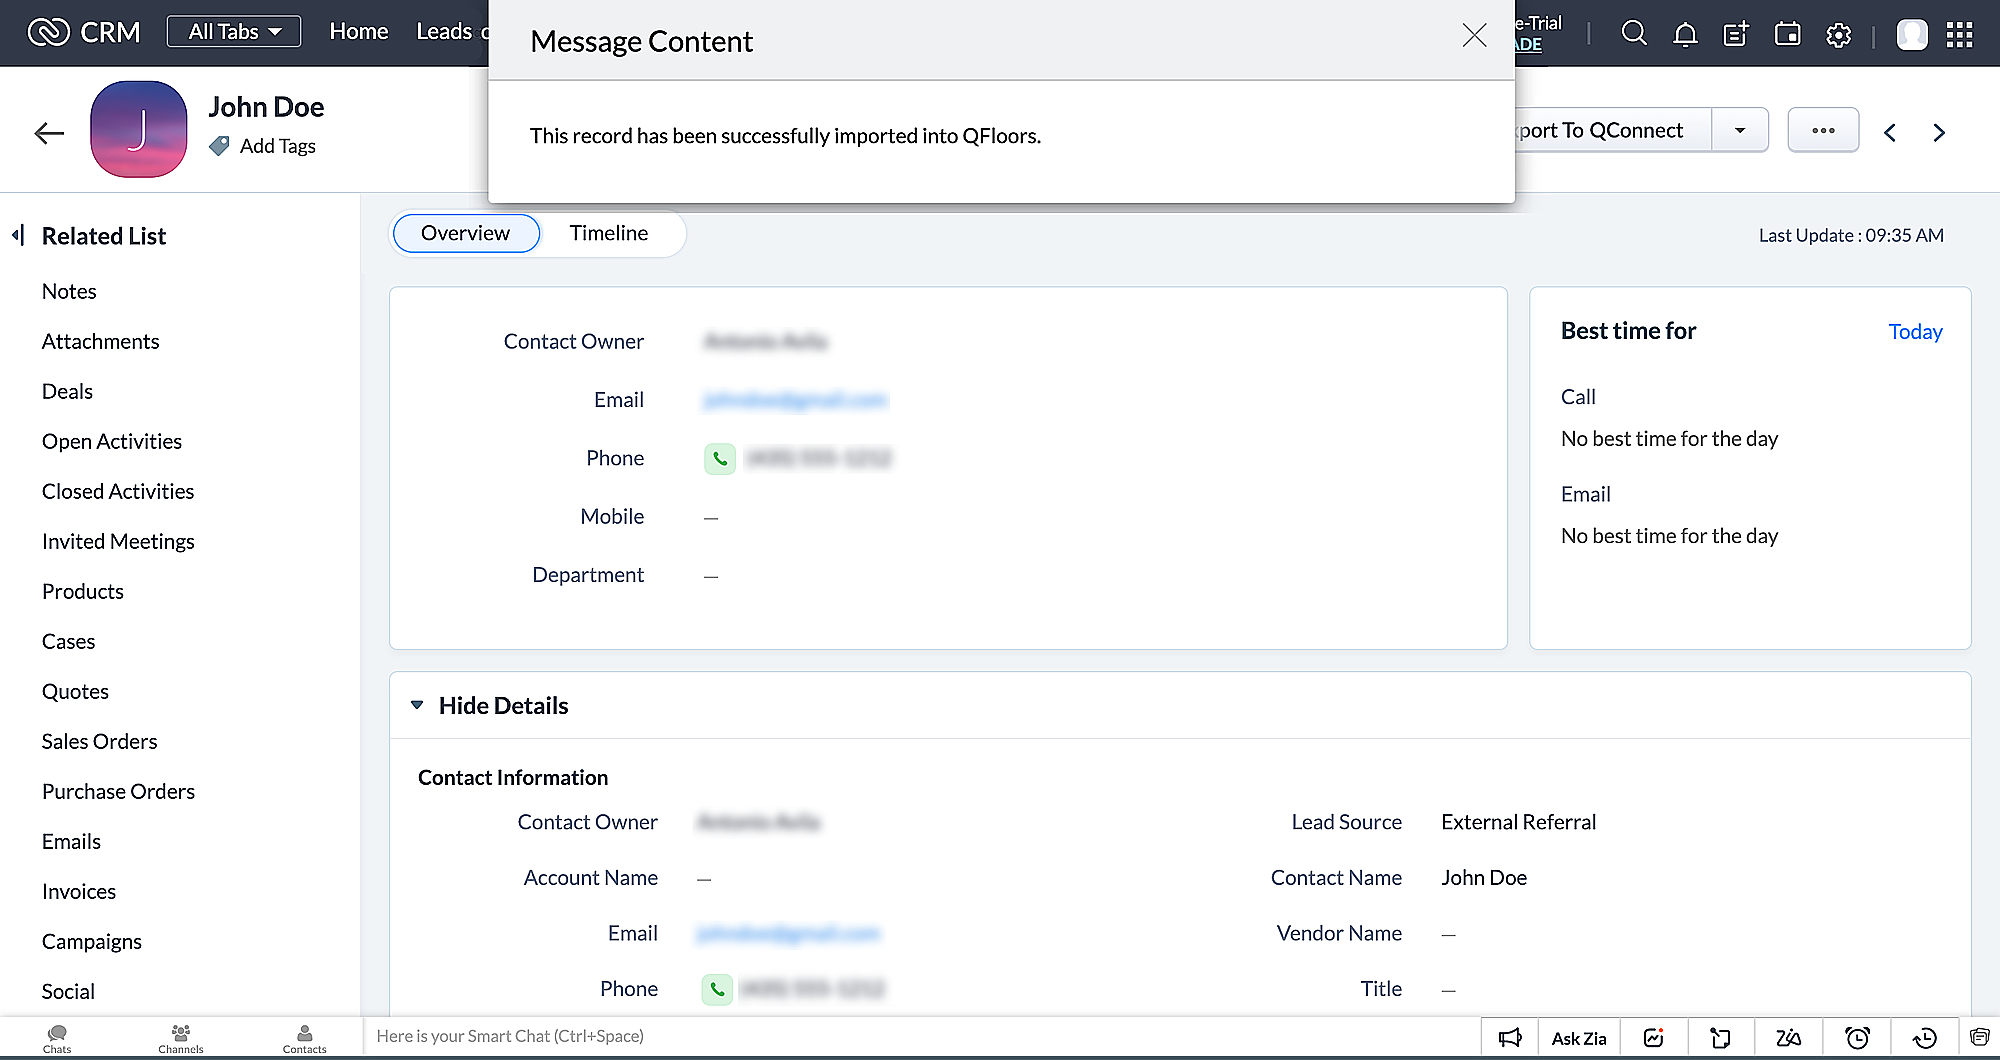Open the Zia handwriting icon
The image size is (2000, 1060).
tap(1788, 1038)
